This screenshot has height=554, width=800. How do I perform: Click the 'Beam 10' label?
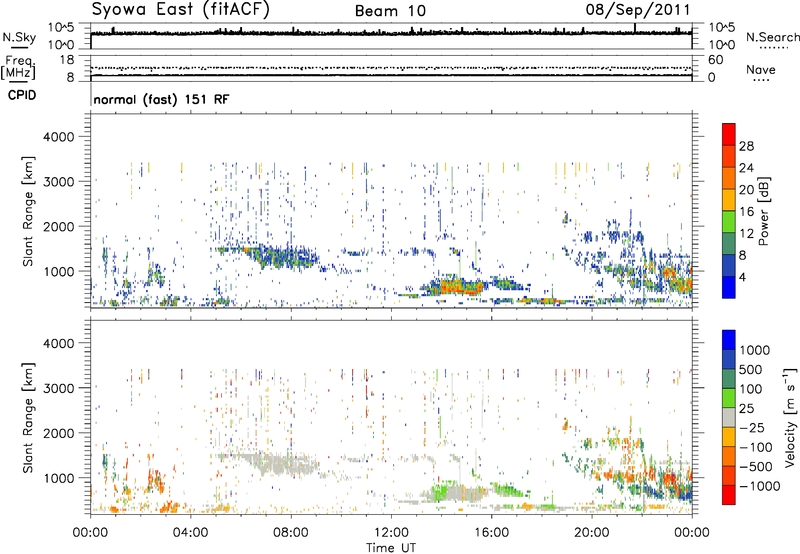click(390, 11)
